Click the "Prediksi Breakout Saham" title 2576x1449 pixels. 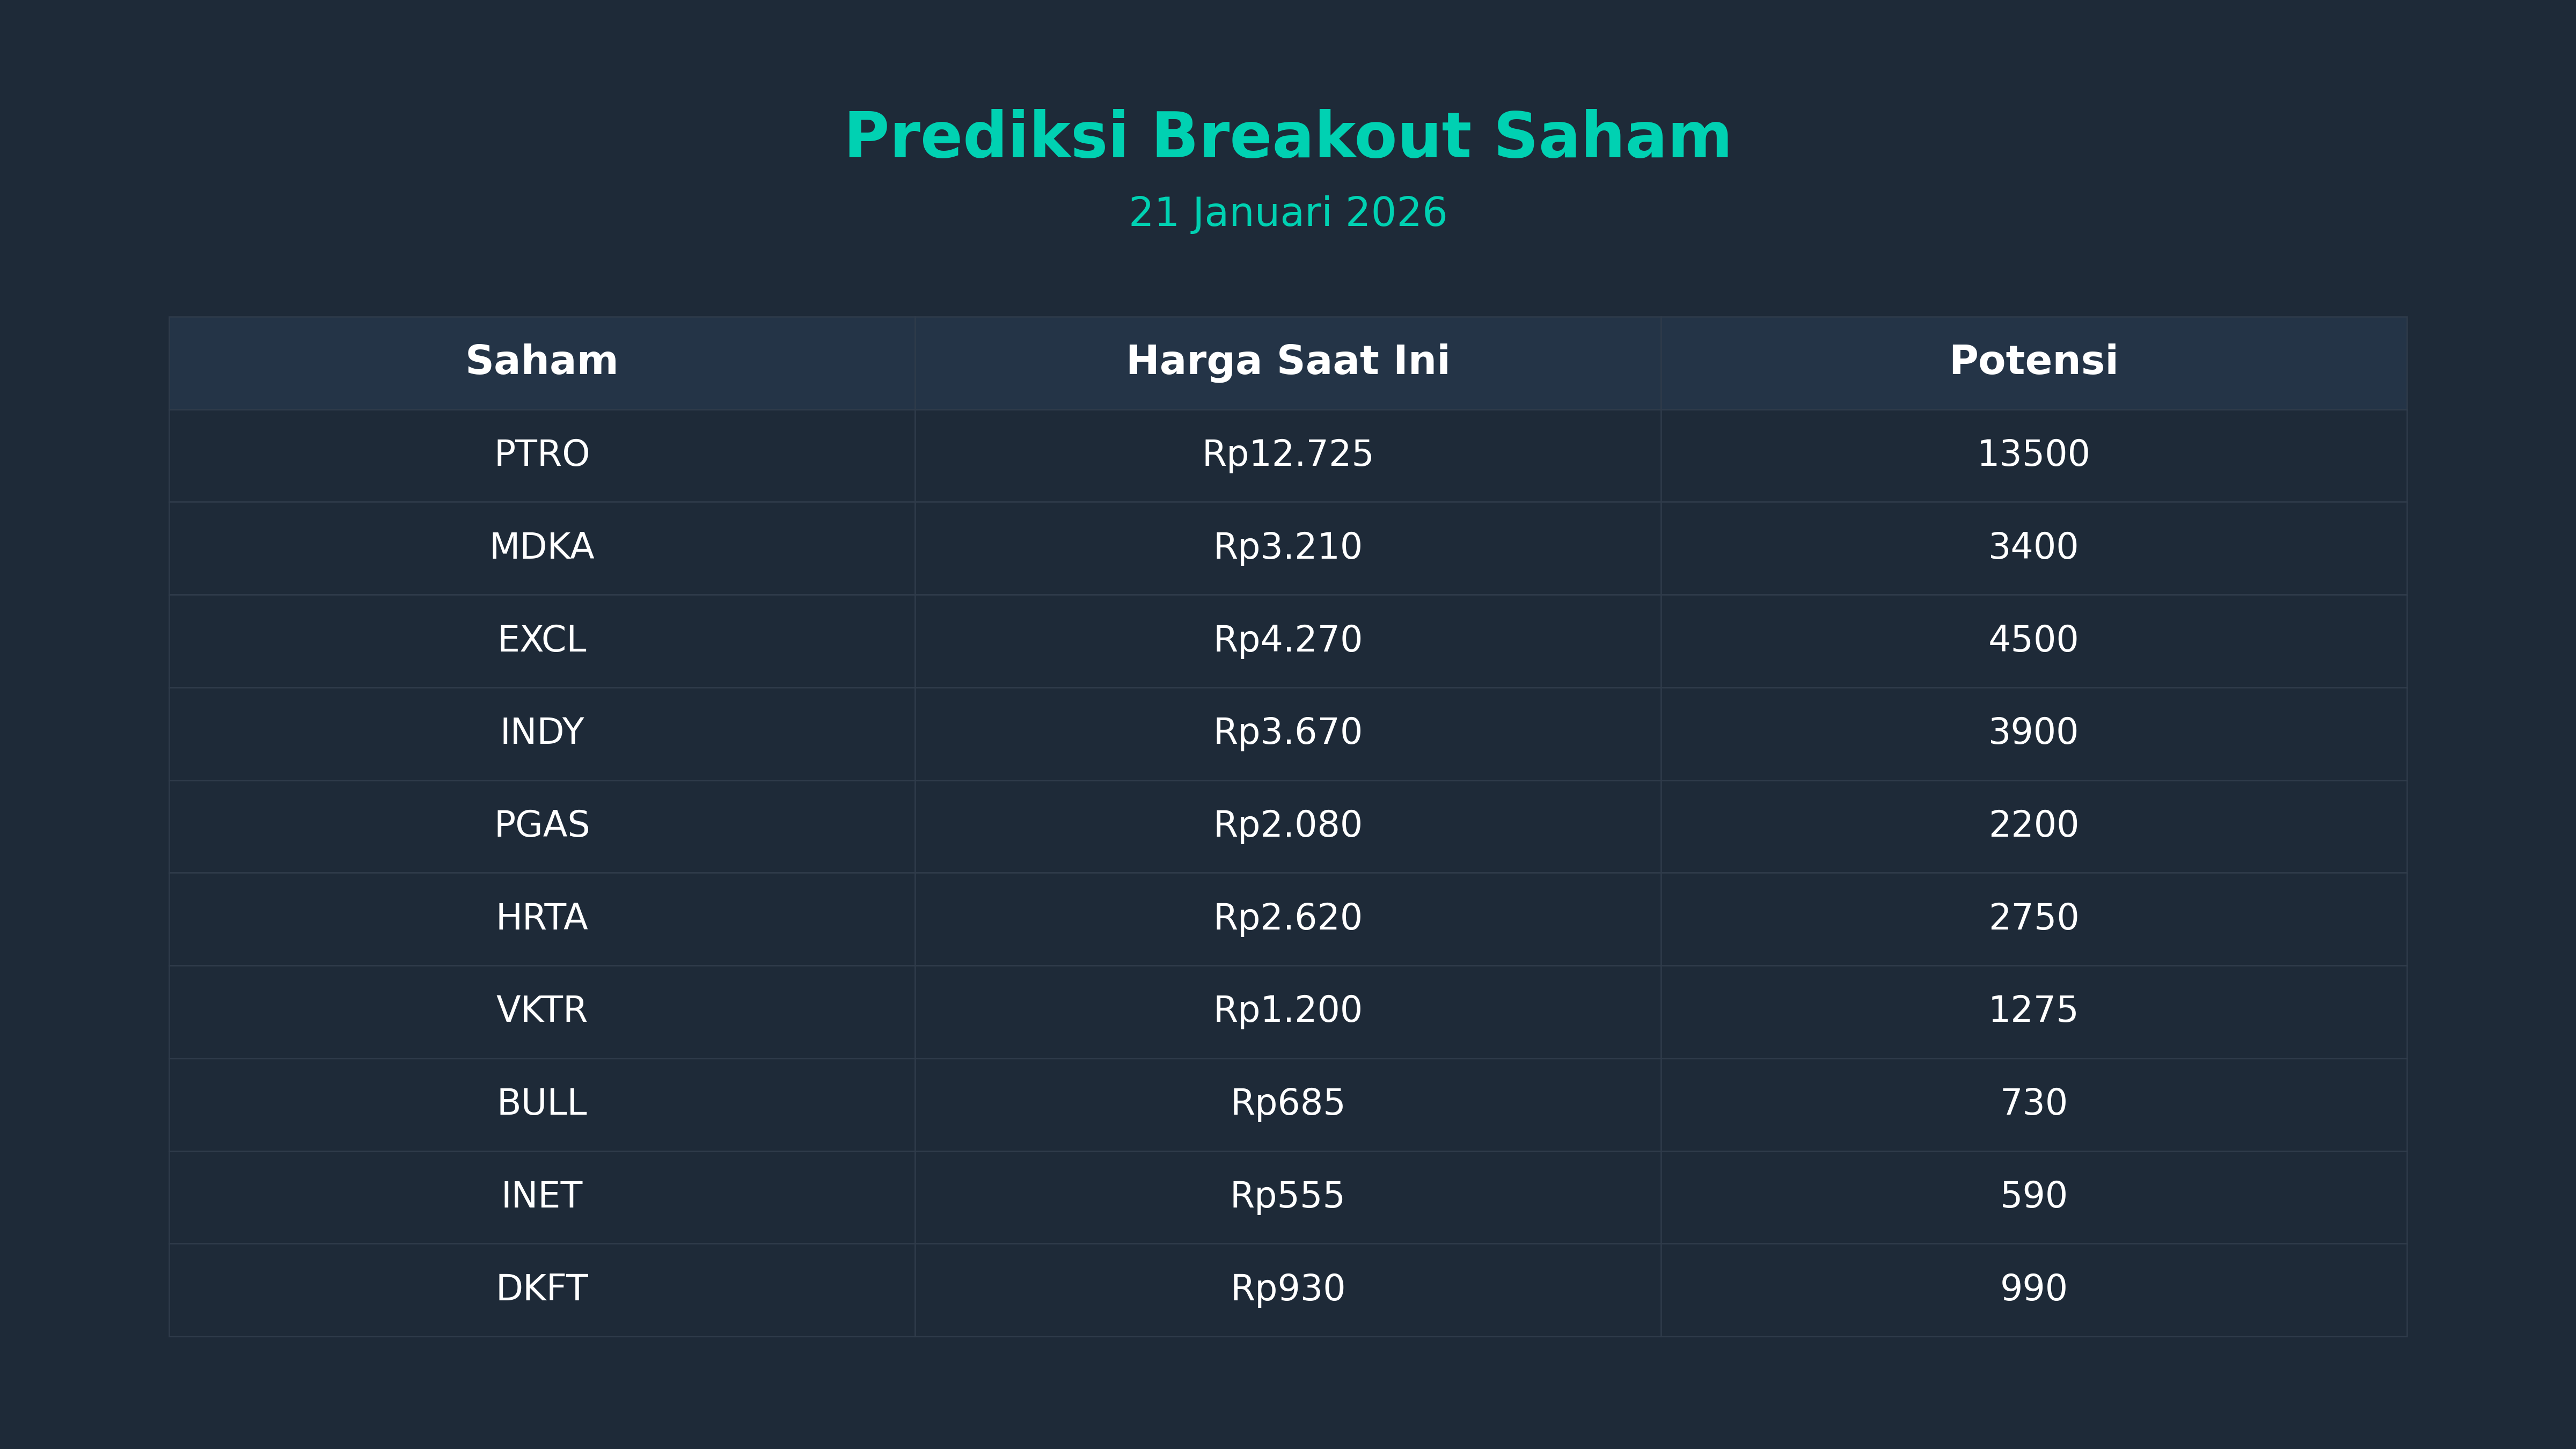[1287, 136]
